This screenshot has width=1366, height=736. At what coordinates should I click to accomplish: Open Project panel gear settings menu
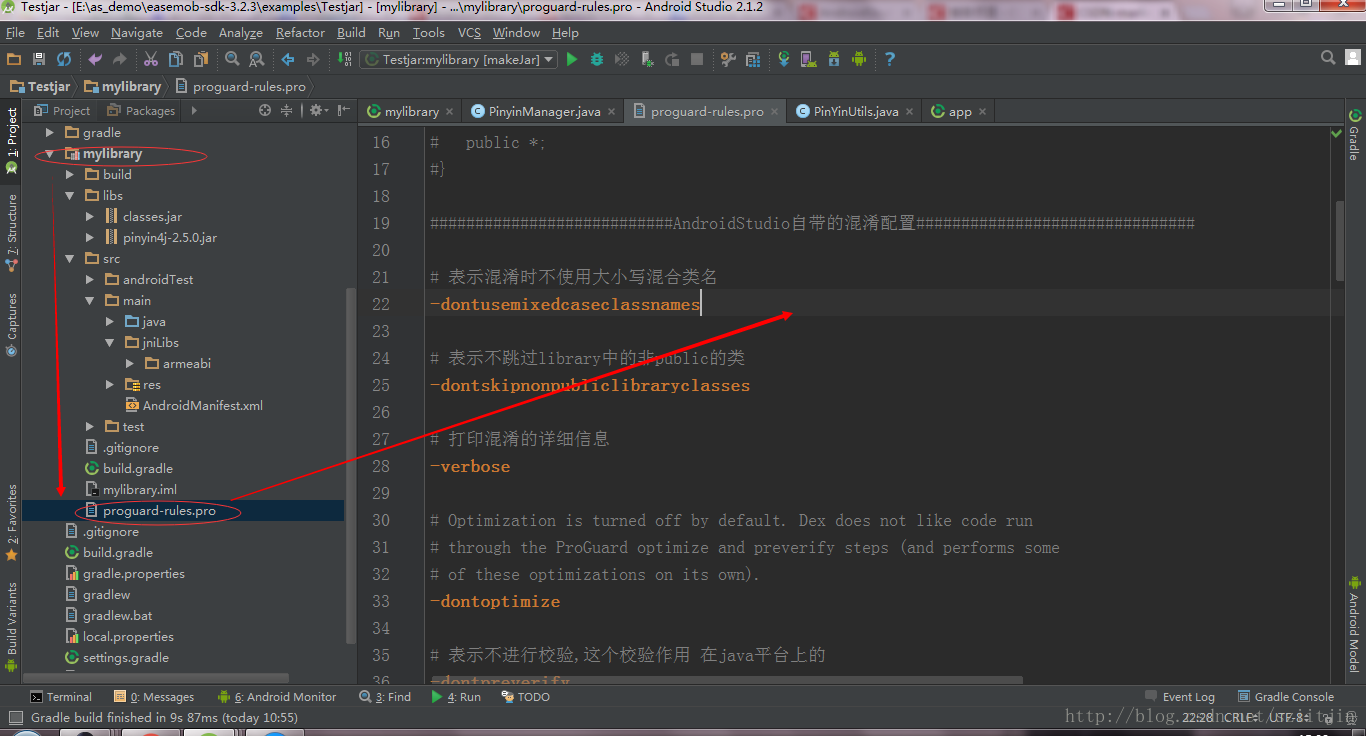(318, 111)
